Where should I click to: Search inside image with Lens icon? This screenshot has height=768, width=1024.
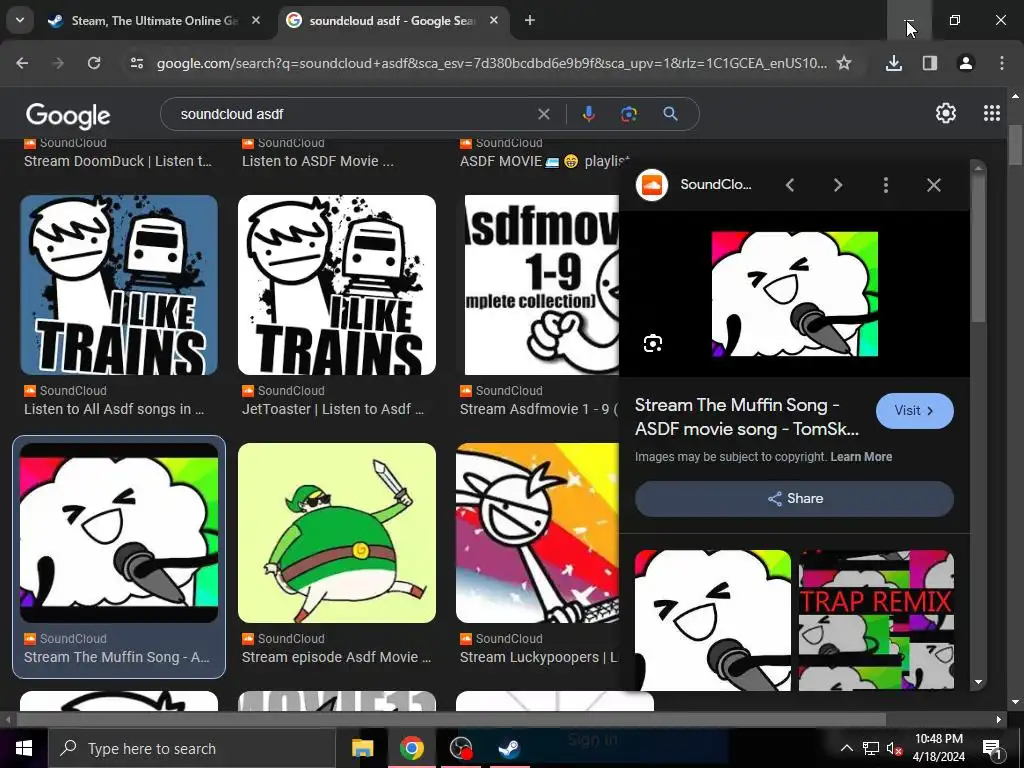tap(653, 344)
